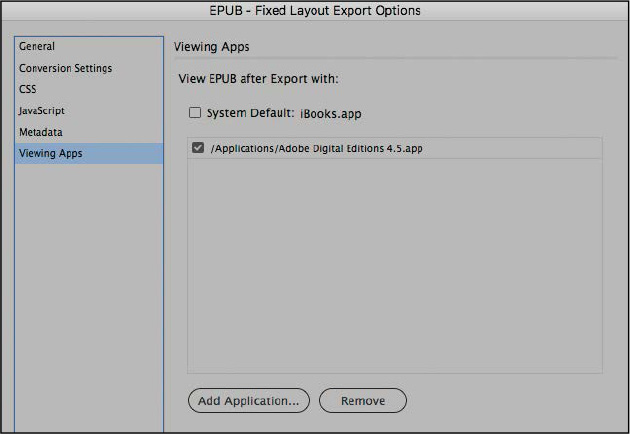The width and height of the screenshot is (630, 434).
Task: Click the Viewing Apps heading in the right pane
Action: click(212, 47)
